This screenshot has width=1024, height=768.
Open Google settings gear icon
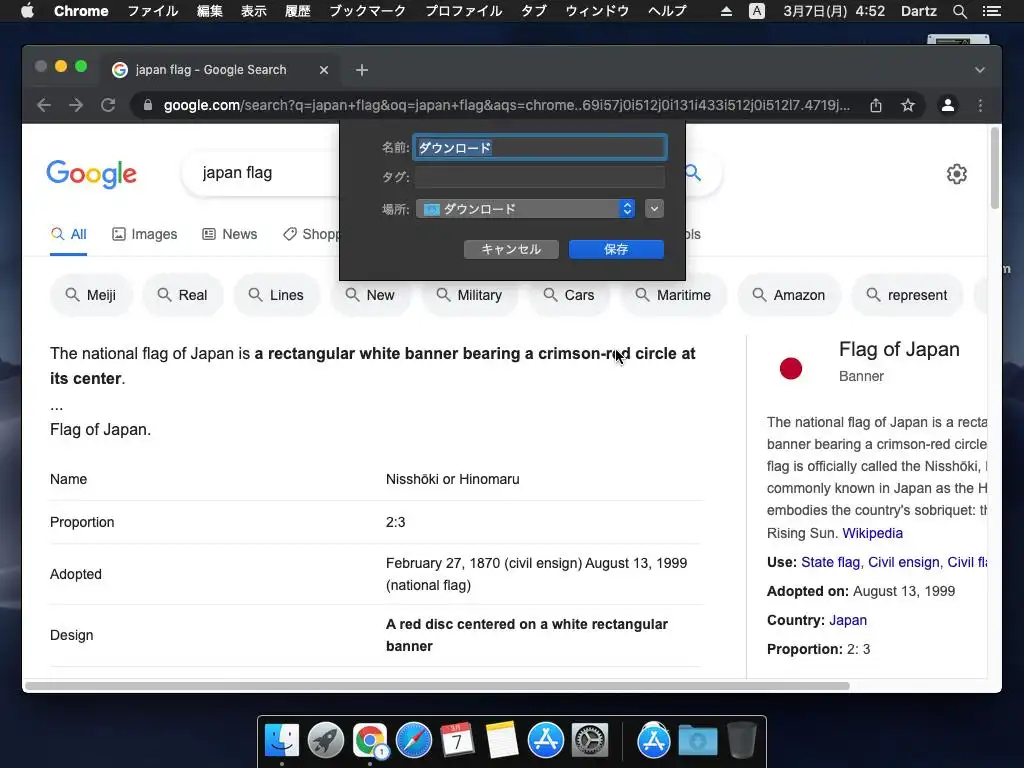(957, 174)
